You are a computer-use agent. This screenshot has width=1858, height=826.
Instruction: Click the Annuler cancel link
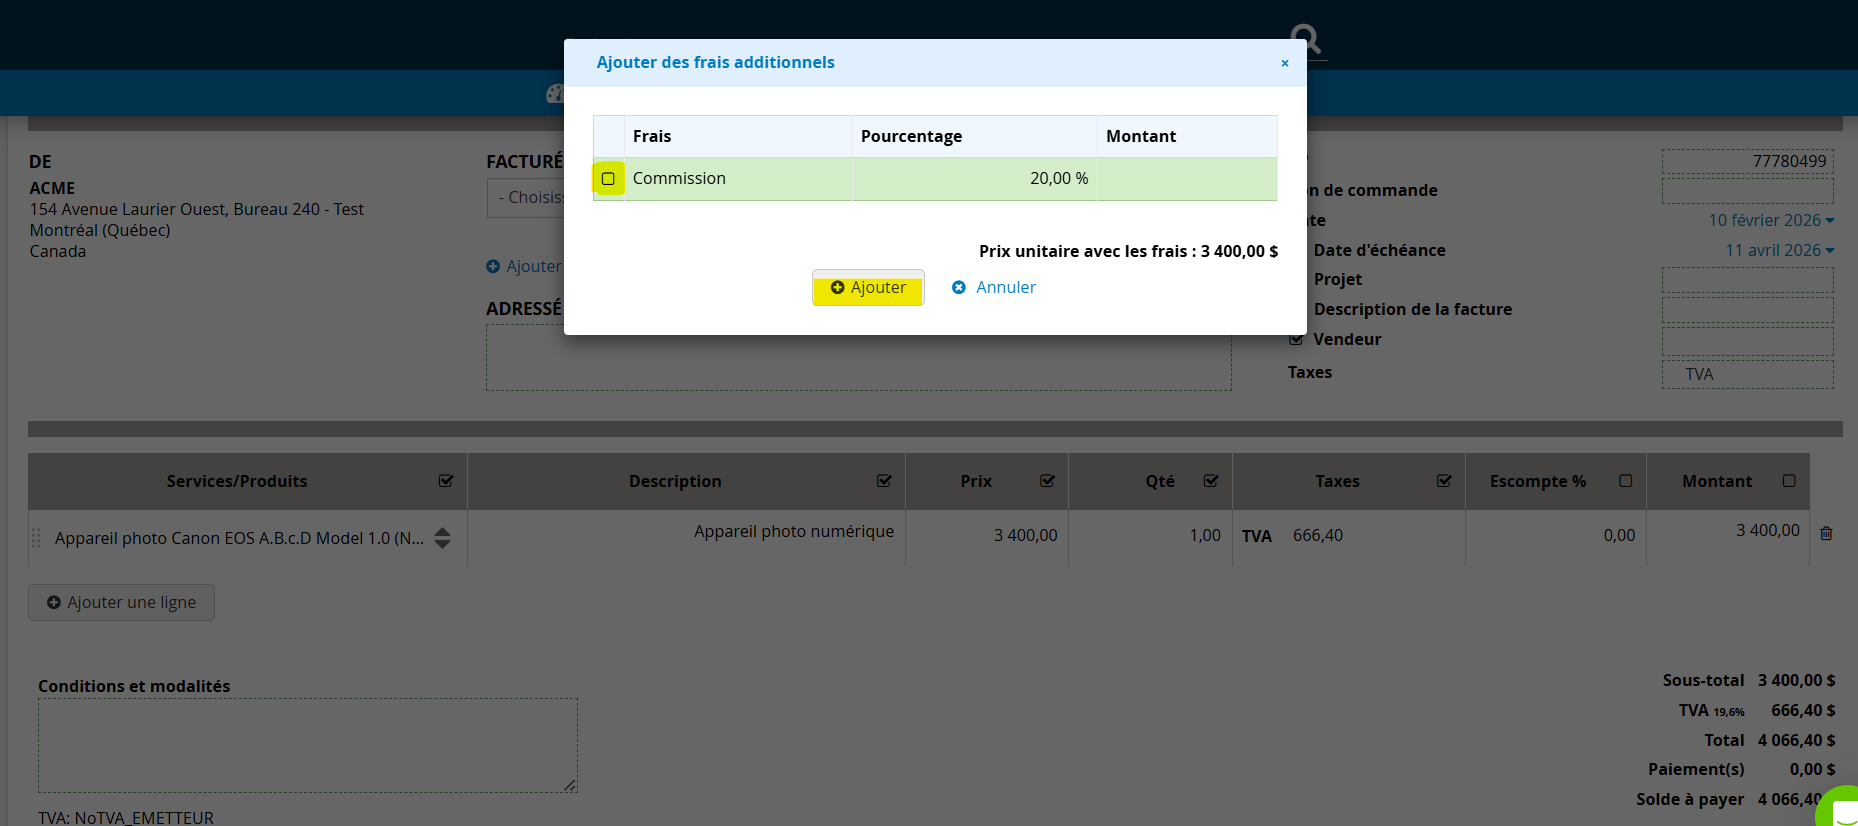[994, 288]
